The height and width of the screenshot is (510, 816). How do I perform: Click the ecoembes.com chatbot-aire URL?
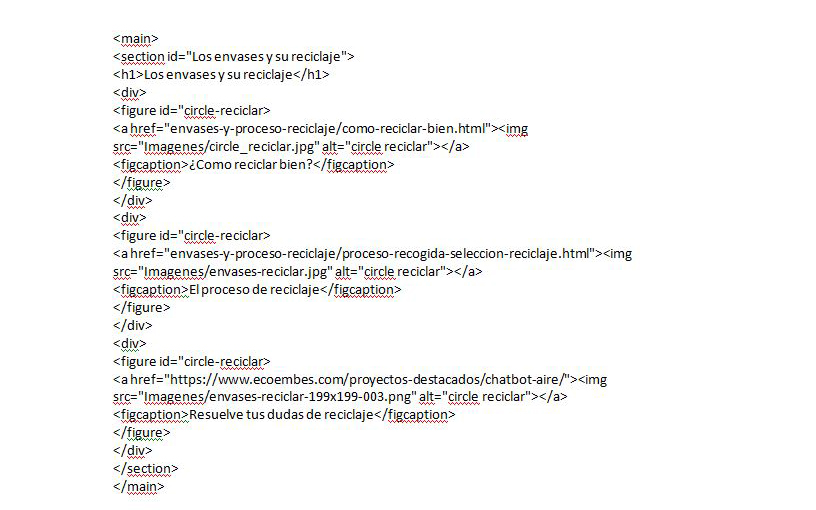[x=367, y=379]
